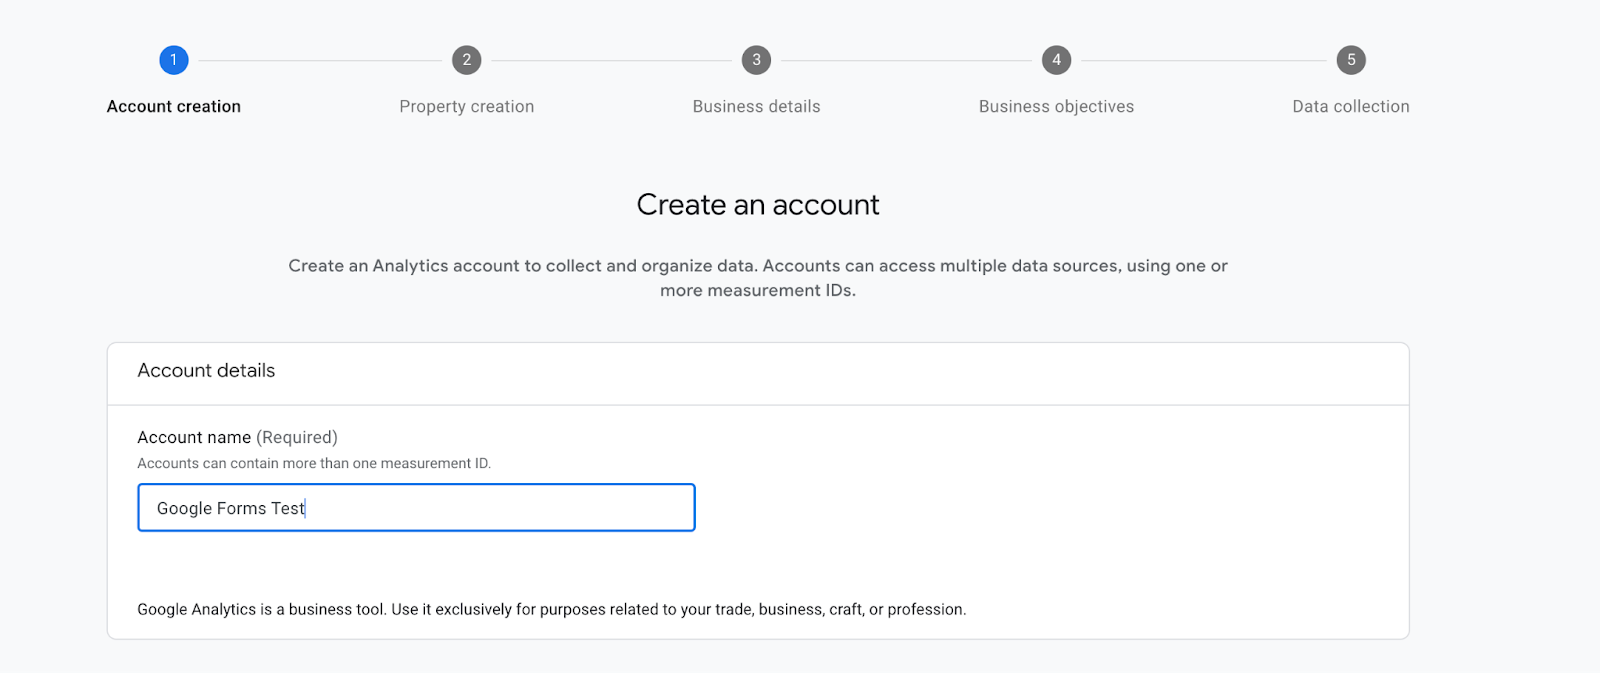Select the Account creation step label
The height and width of the screenshot is (673, 1600).
coord(174,106)
